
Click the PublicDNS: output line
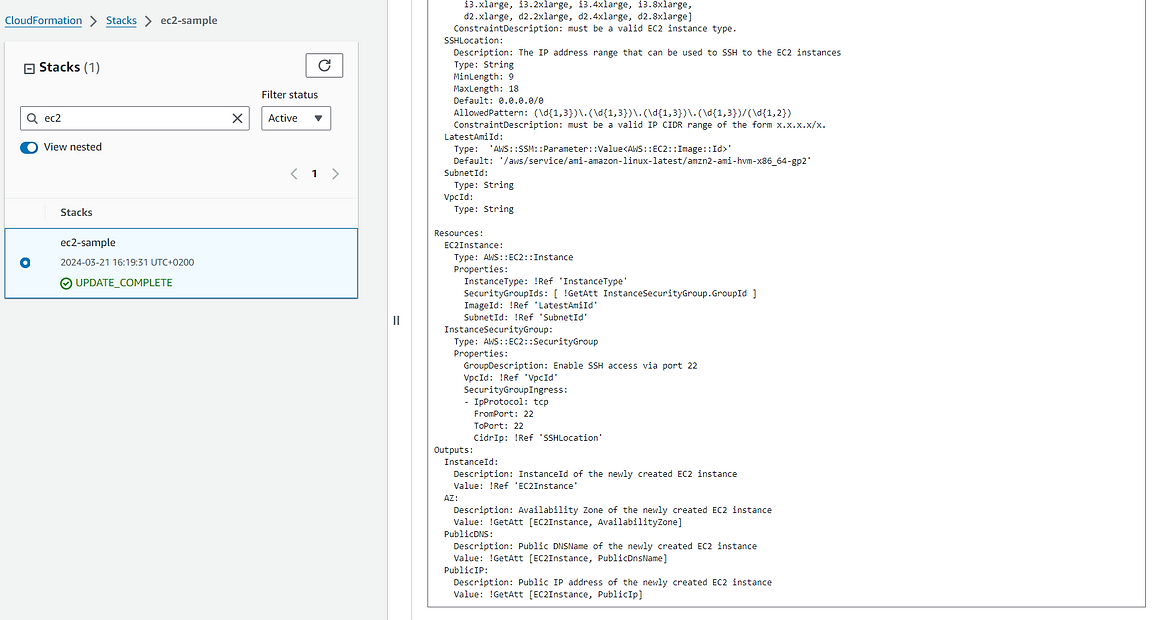(x=469, y=534)
